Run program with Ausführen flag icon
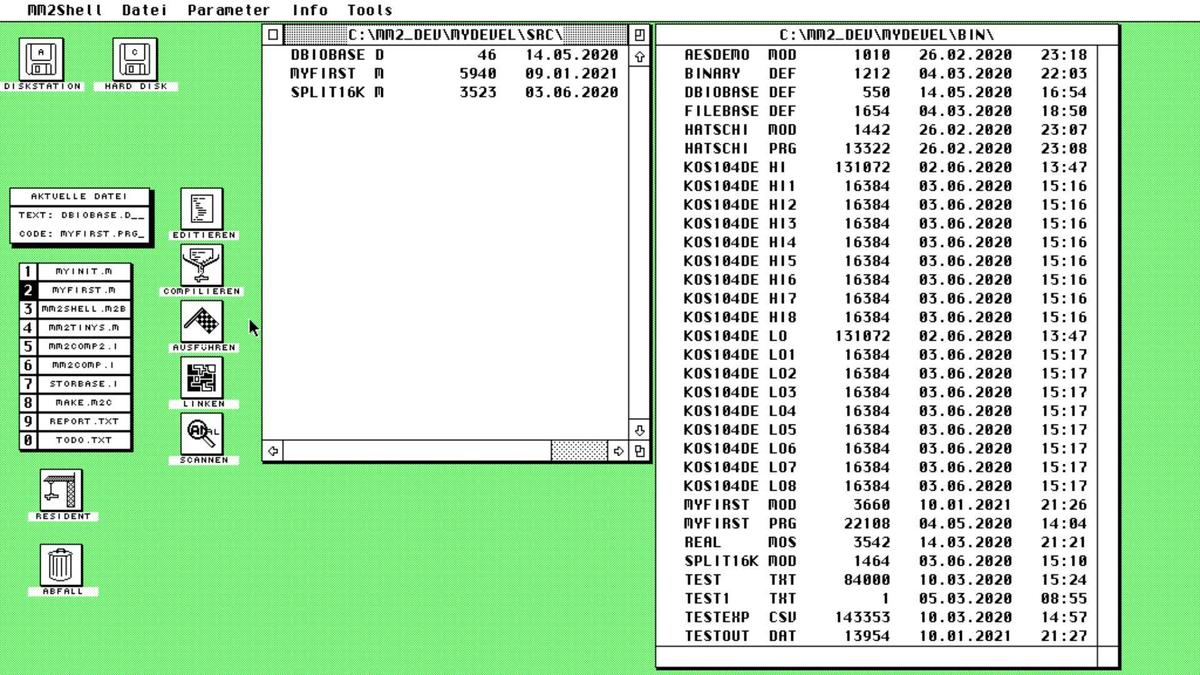1200x675 pixels. click(202, 323)
